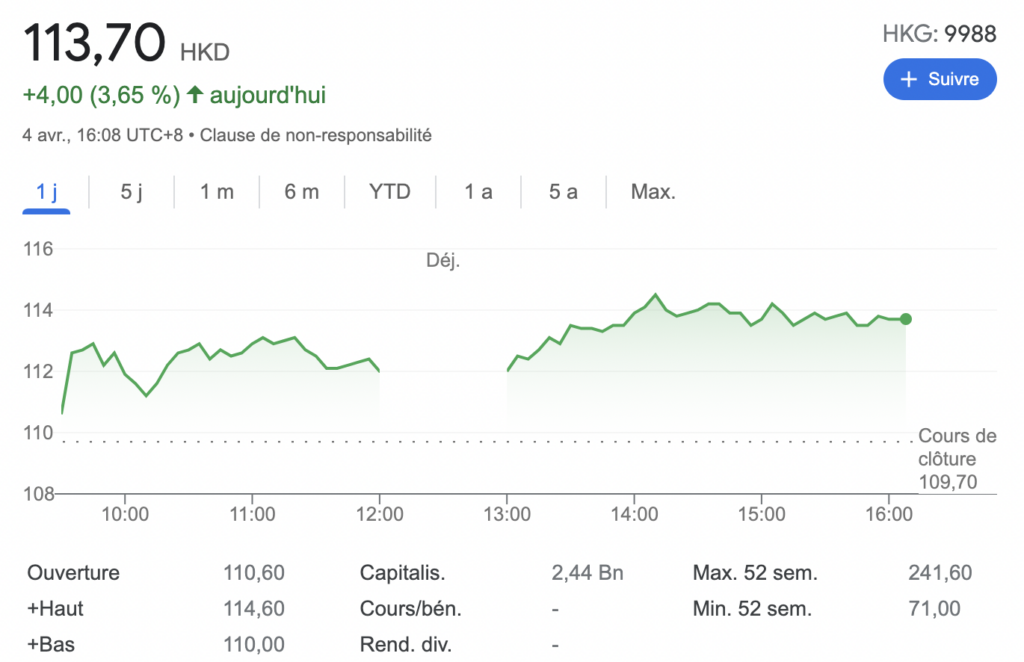Click the Cours de clôture 109,70 label
Screen dimensions: 1024x662
[x=957, y=459]
